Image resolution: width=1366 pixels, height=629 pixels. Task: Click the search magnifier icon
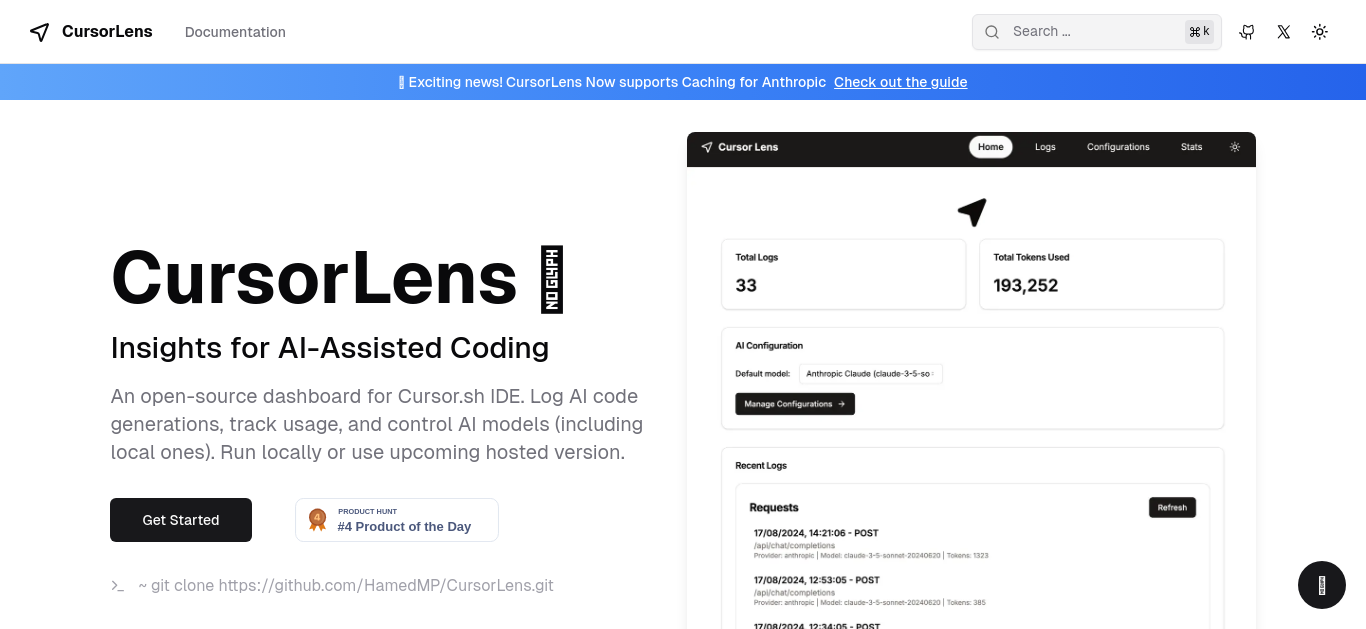992,32
